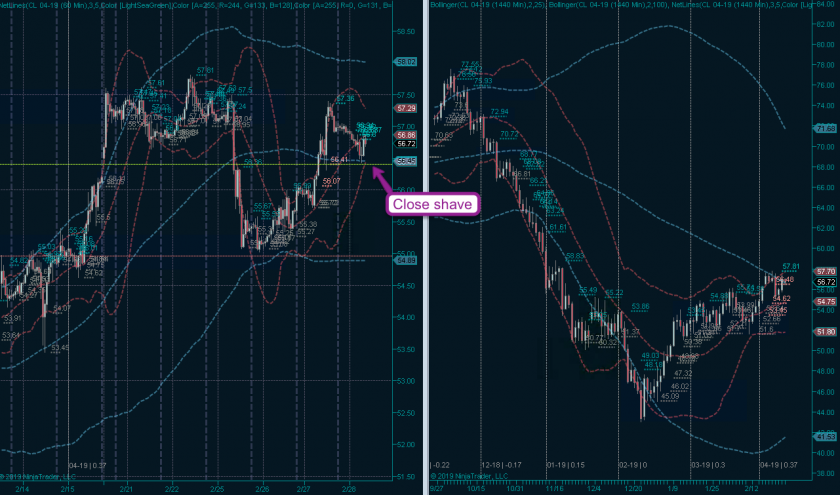
Task: Select the 56.07 net line label
Action: (x=331, y=181)
